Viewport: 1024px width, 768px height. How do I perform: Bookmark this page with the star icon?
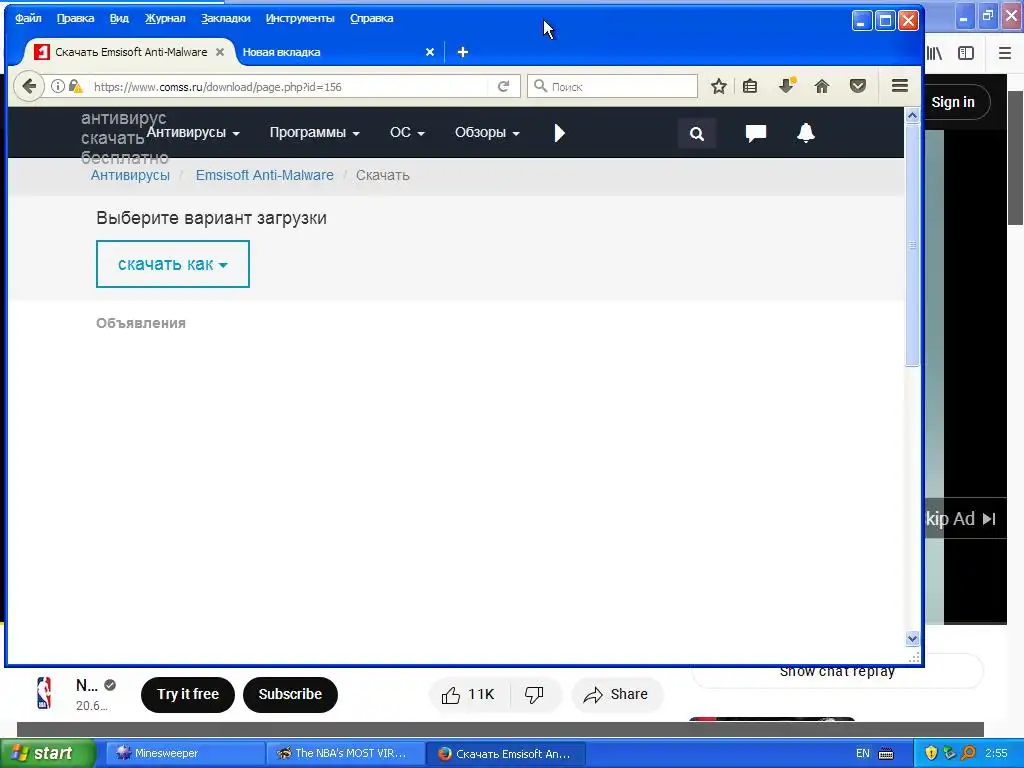(718, 86)
